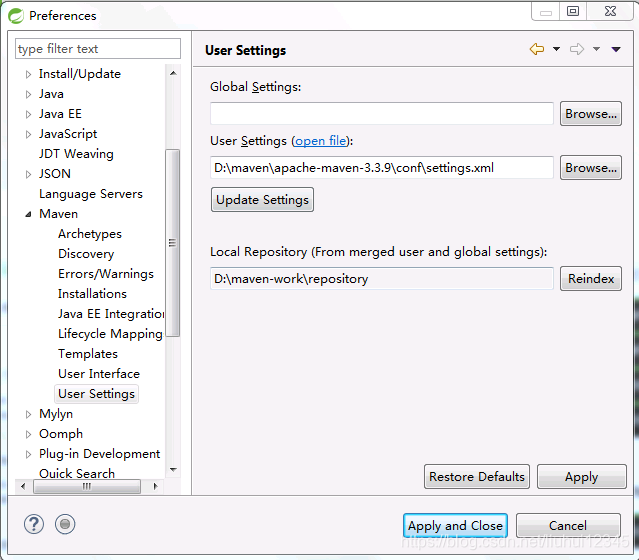Expand the Plug-in Development tree node

point(28,454)
